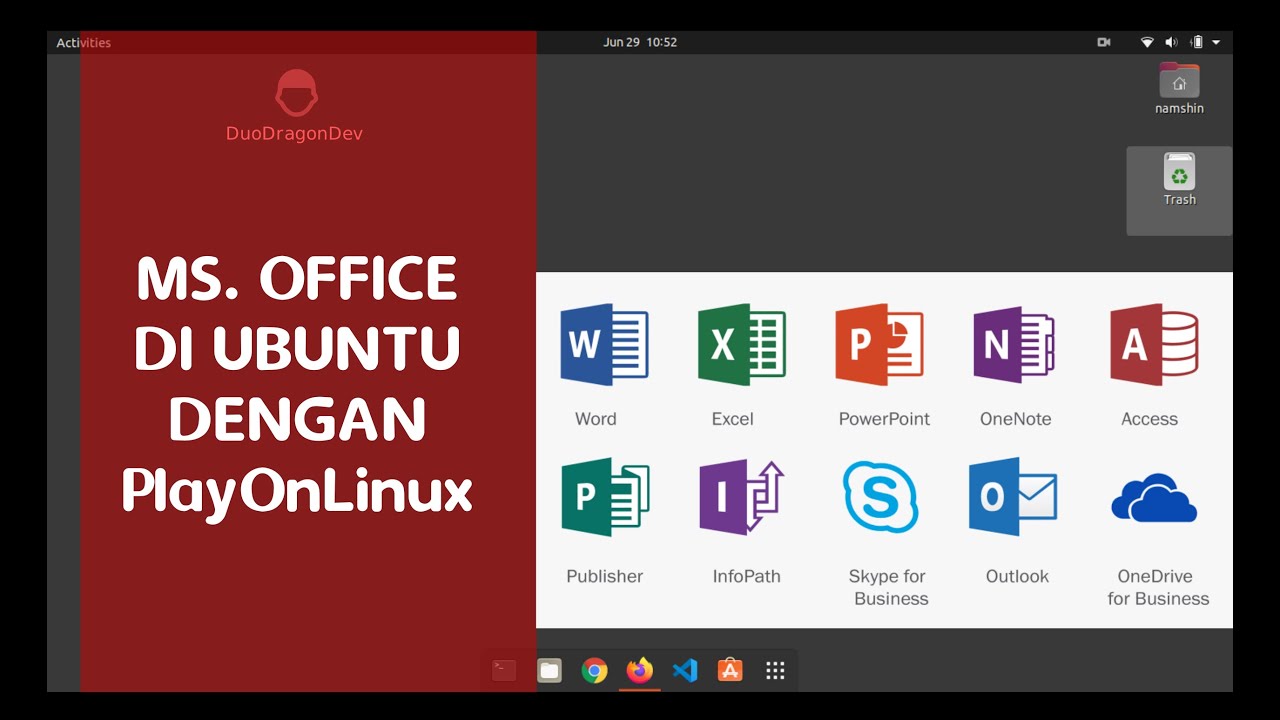This screenshot has width=1280, height=720.
Task: Click the Excel application icon
Action: [x=741, y=345]
